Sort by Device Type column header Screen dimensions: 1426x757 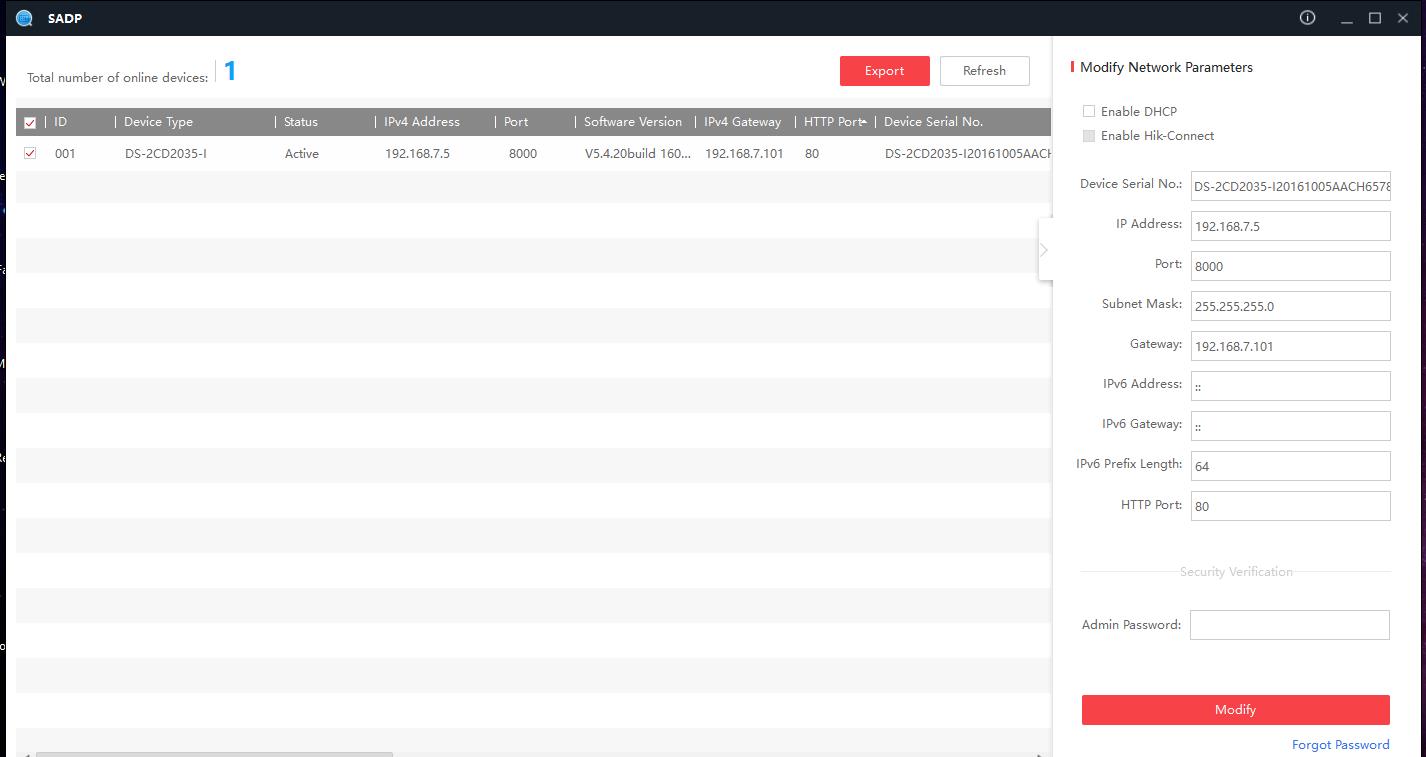coord(158,122)
